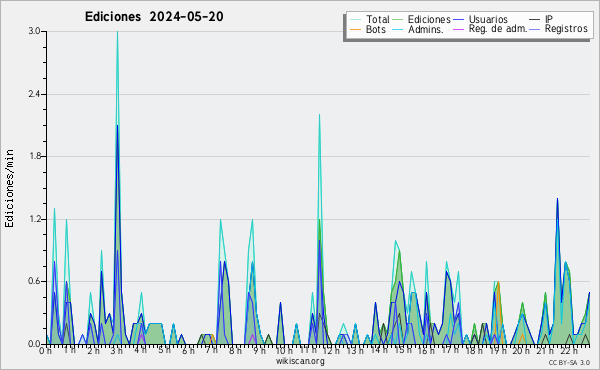Screen dimensions: 600x370
Task: Click the 12 h tick label on the time axis
Action: (x=331, y=350)
